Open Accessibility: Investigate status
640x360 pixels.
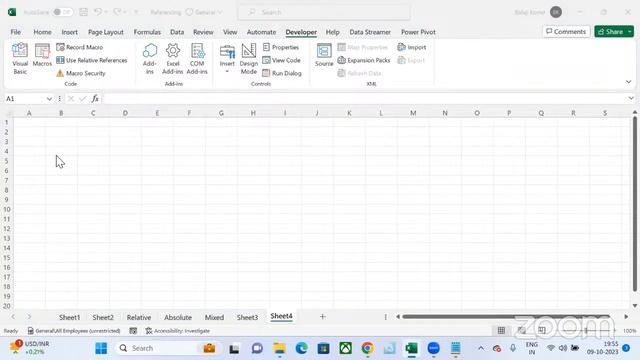pyautogui.click(x=178, y=331)
